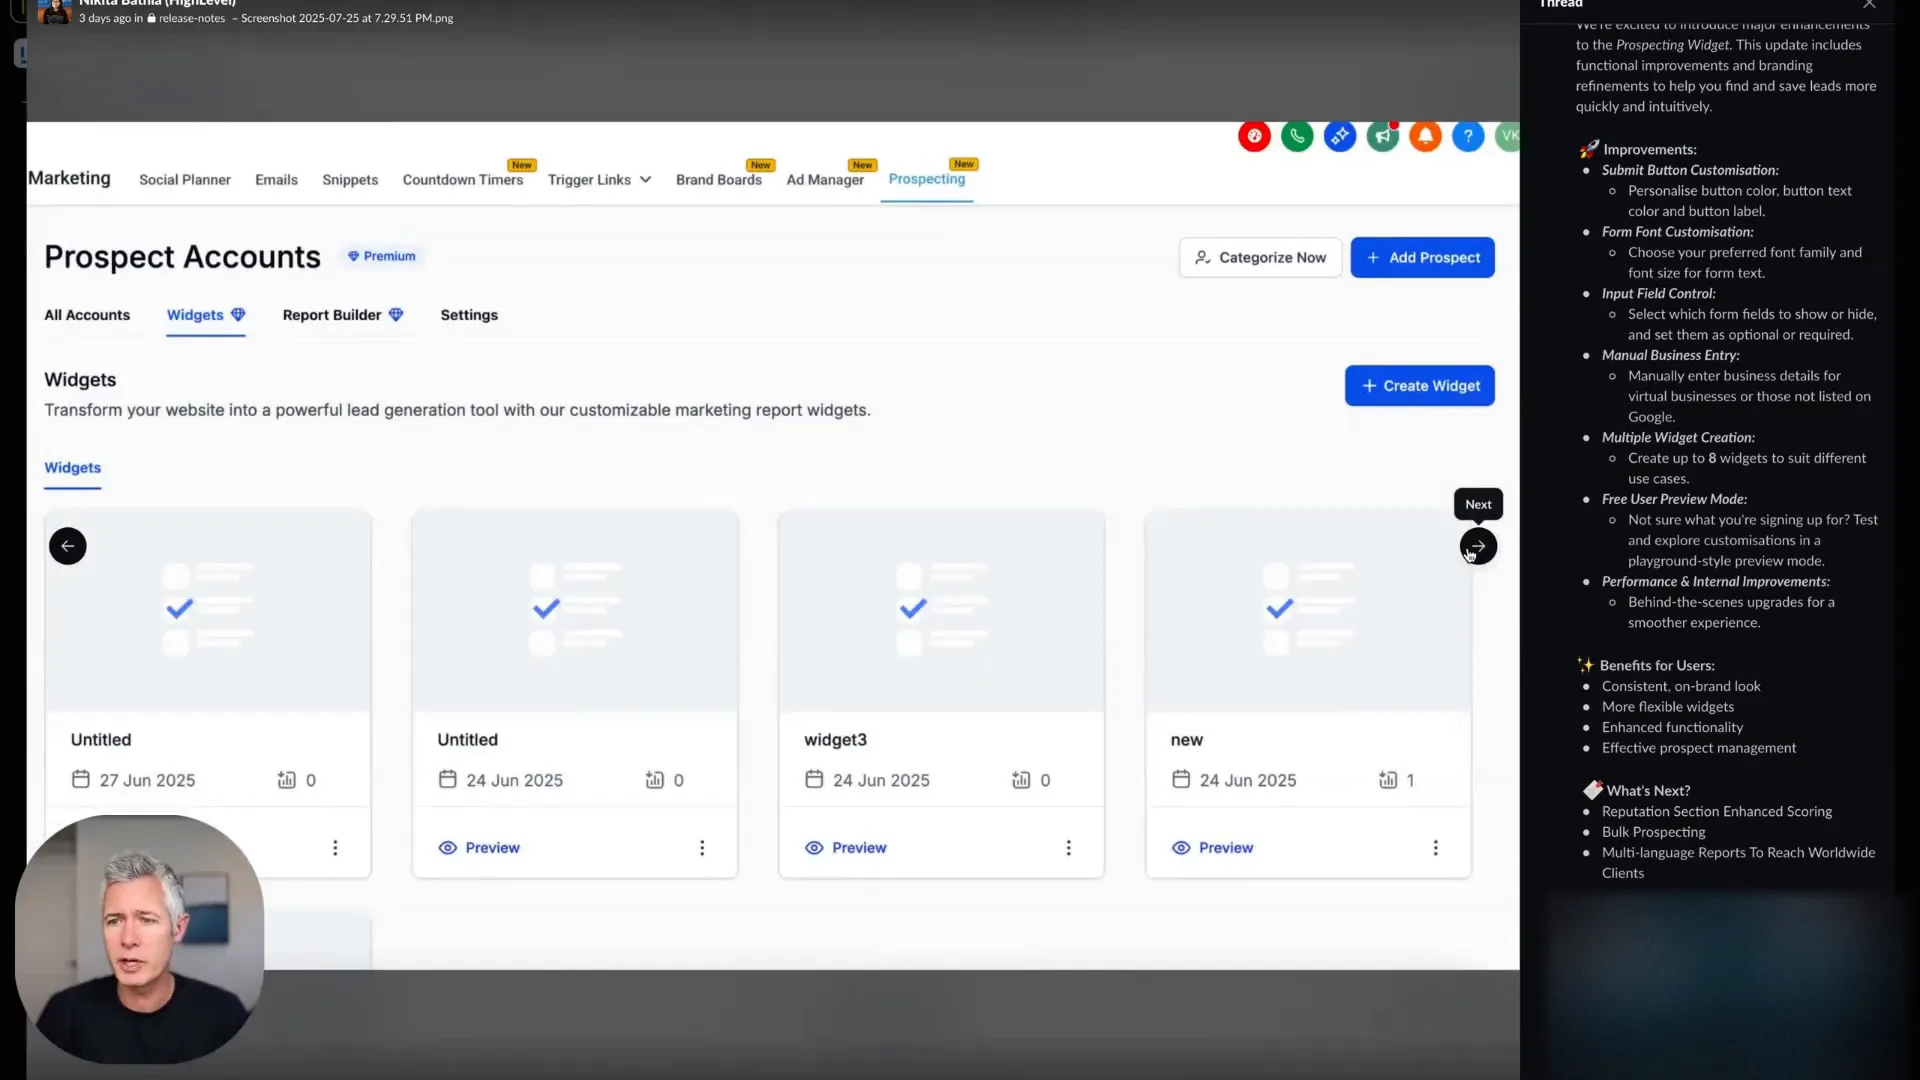Click the red circular icon in top bar
This screenshot has height=1080, width=1920.
pyautogui.click(x=1254, y=136)
